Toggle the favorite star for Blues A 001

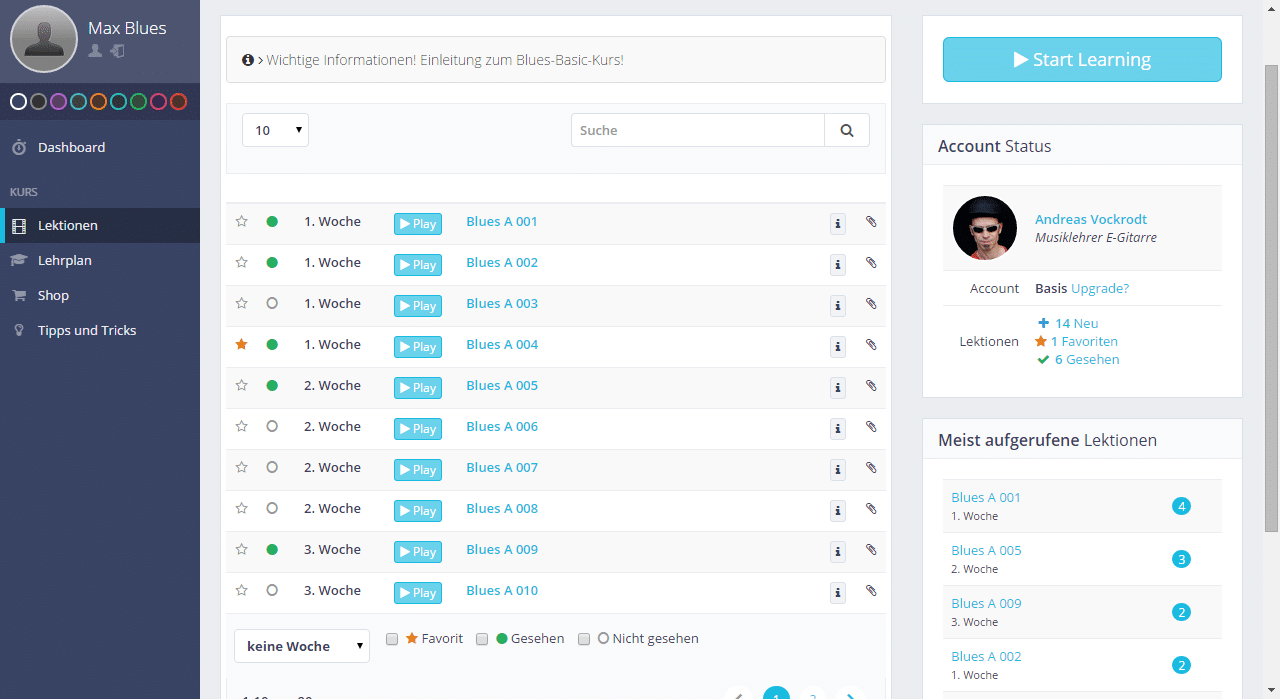(x=241, y=221)
